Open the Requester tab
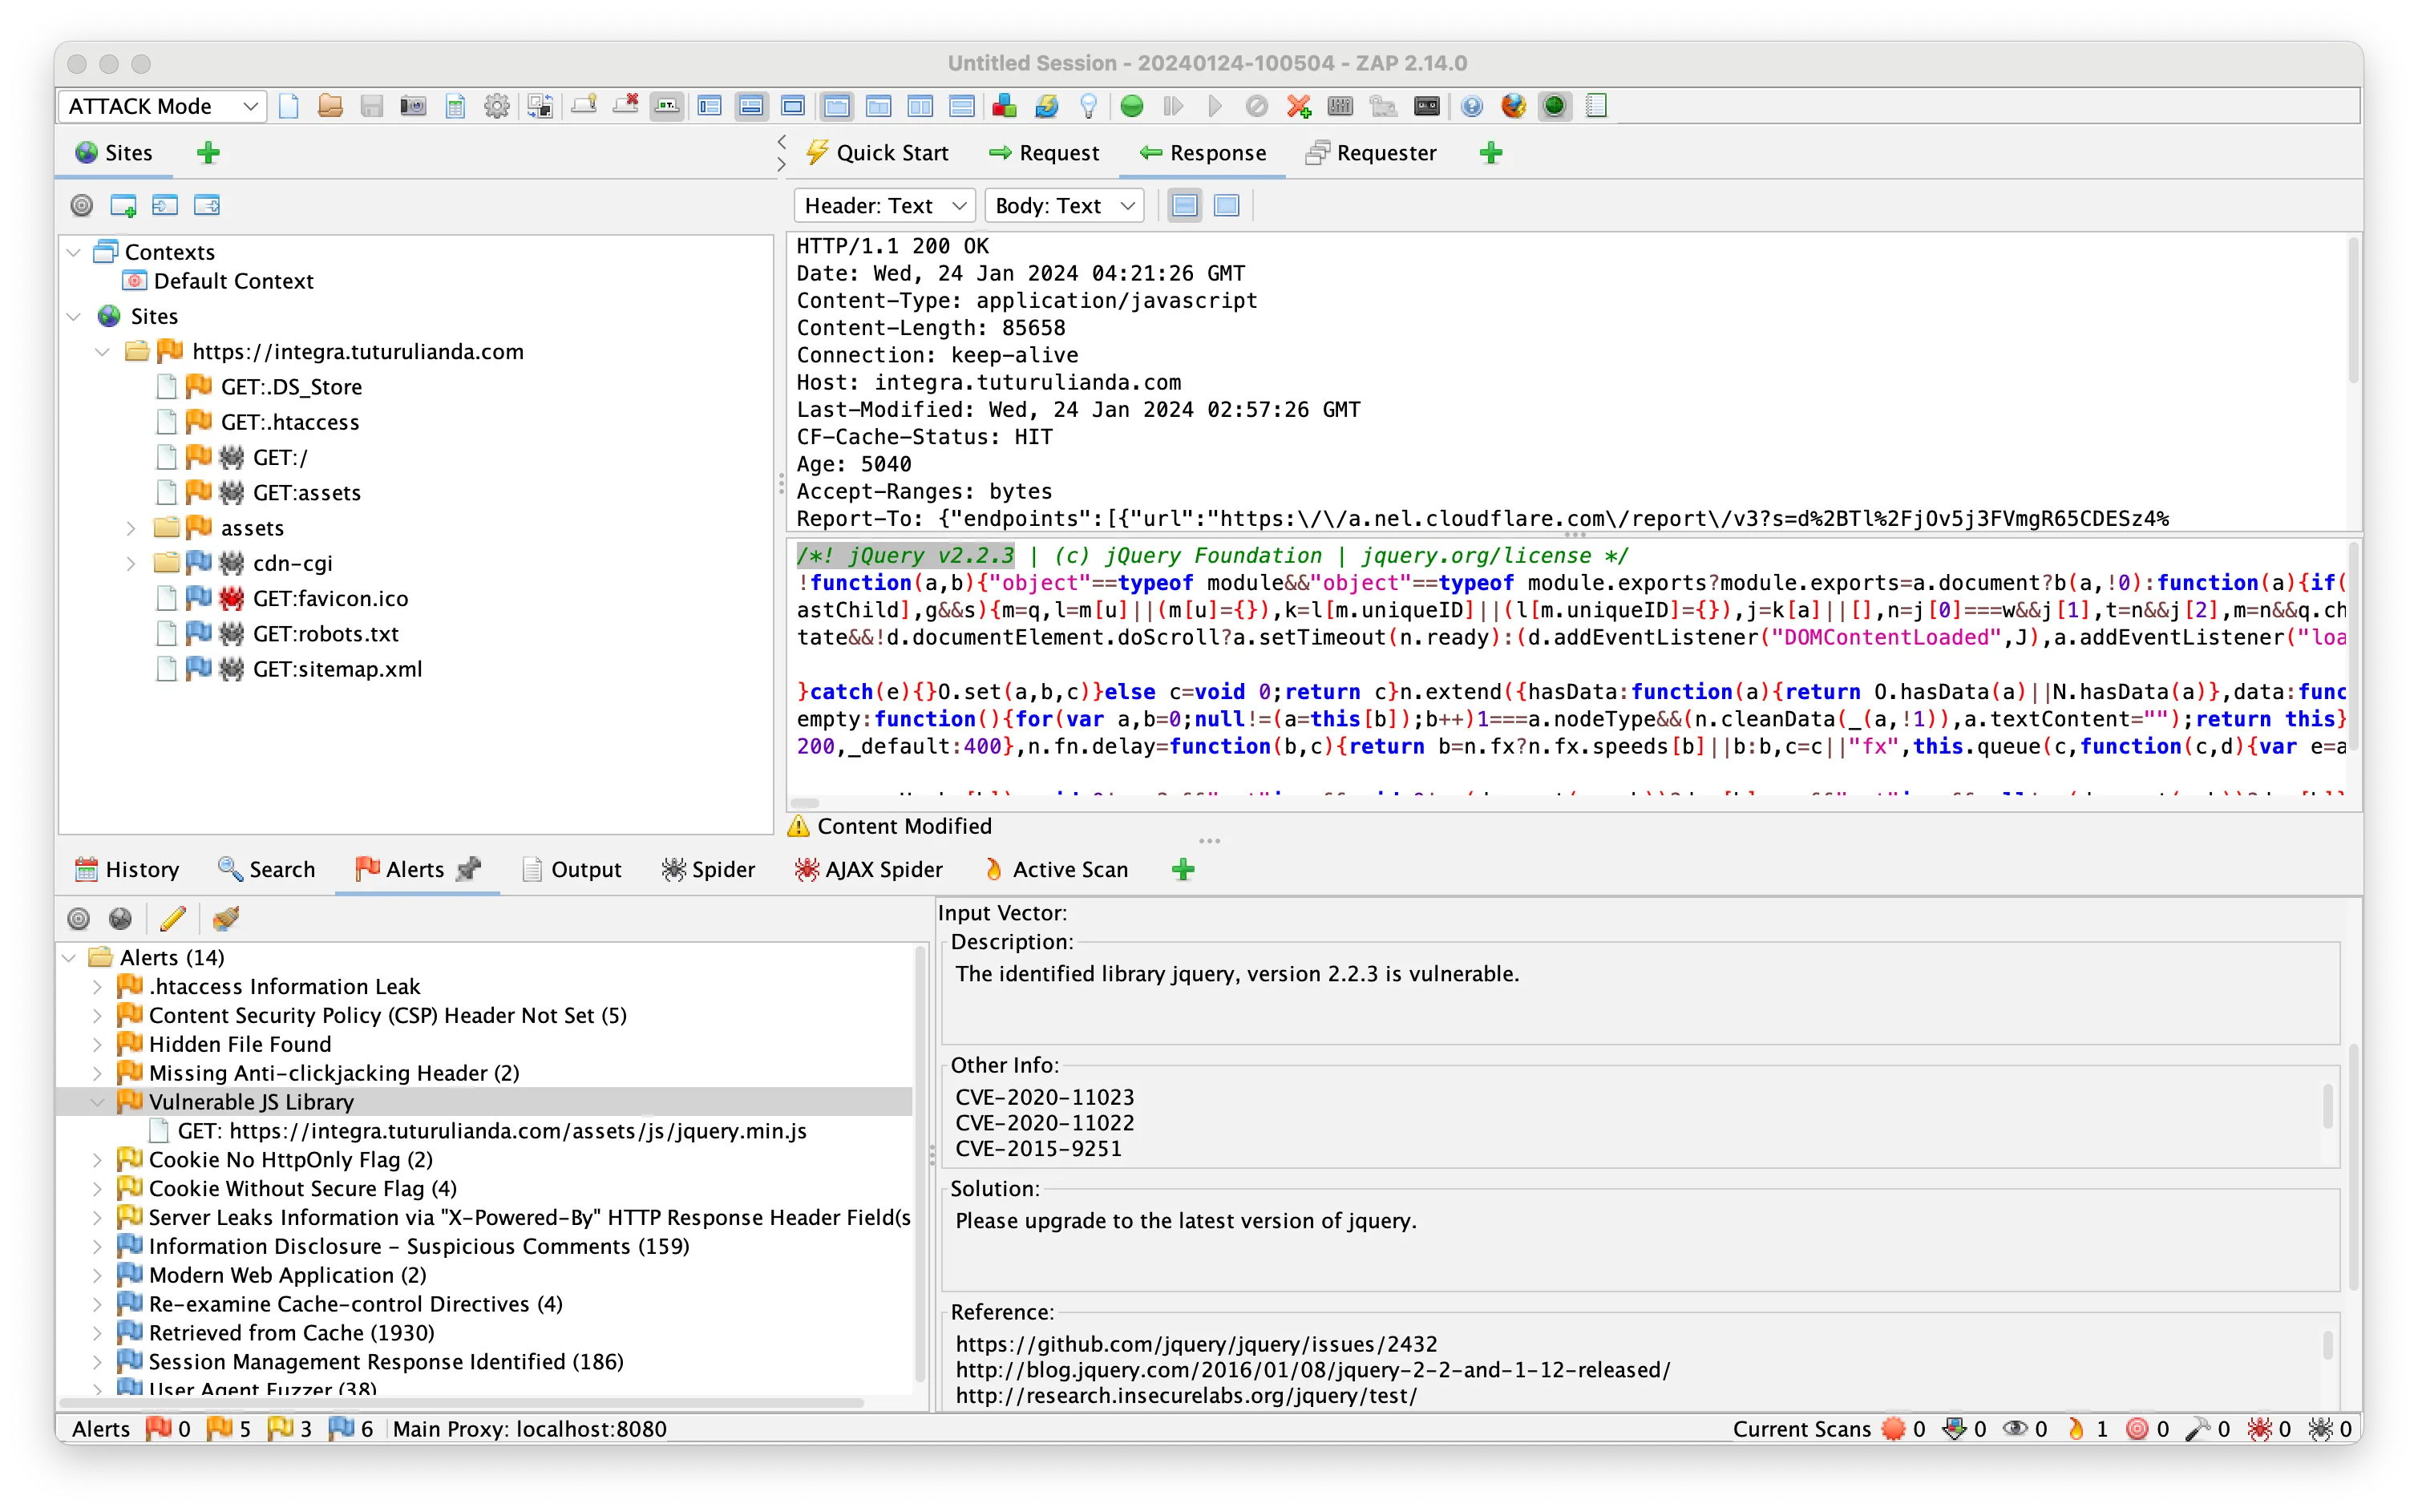The height and width of the screenshot is (1512, 2418). (1372, 153)
